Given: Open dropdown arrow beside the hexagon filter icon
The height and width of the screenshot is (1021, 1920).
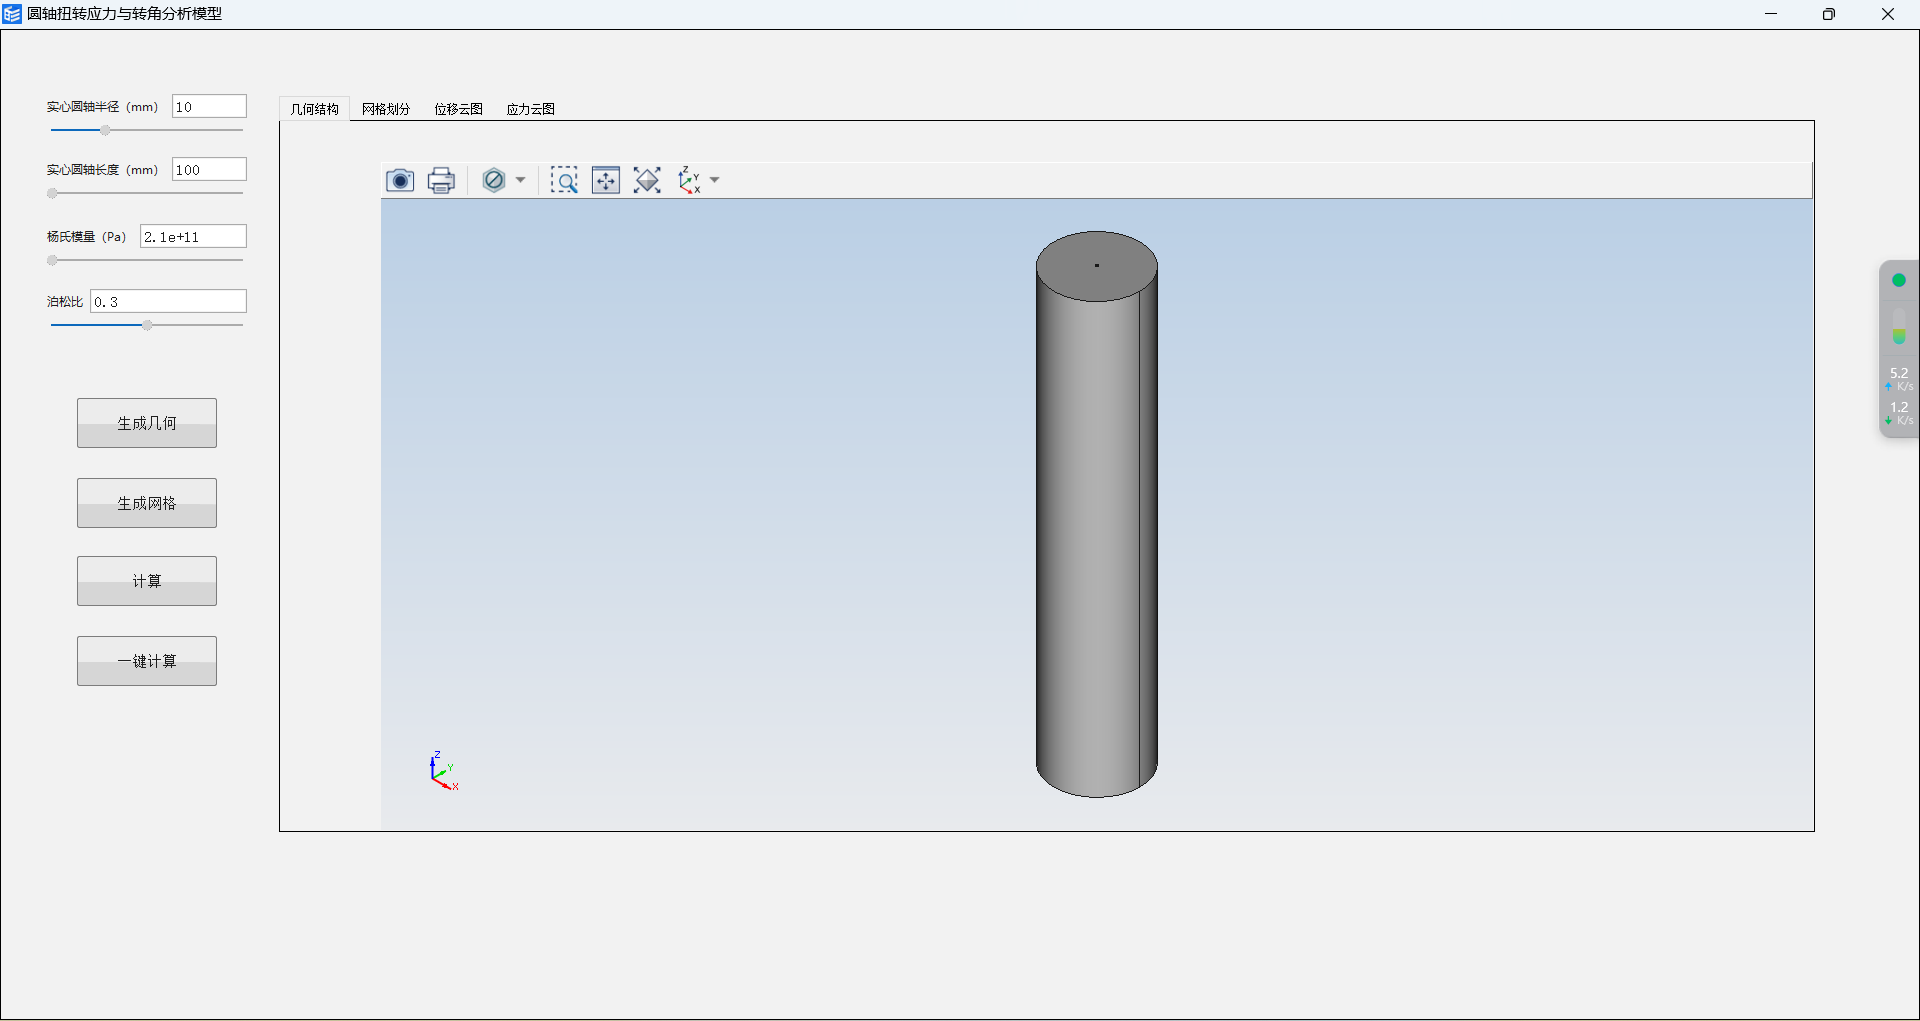Looking at the screenshot, I should click(520, 180).
